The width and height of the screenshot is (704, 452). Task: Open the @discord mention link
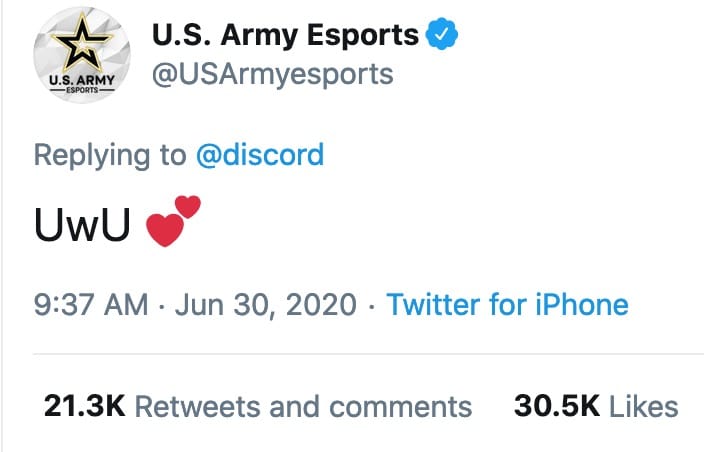pyautogui.click(x=260, y=155)
